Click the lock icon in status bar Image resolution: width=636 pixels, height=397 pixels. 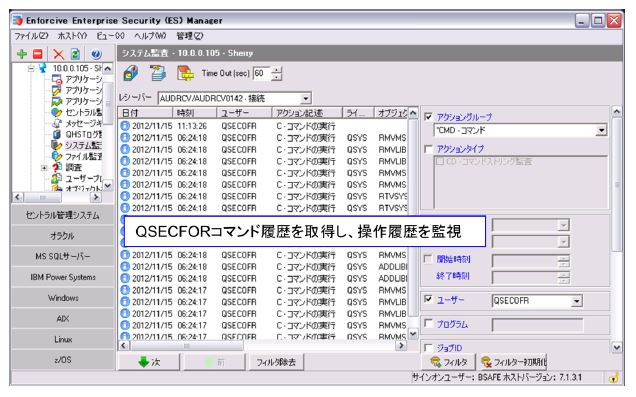point(615,378)
